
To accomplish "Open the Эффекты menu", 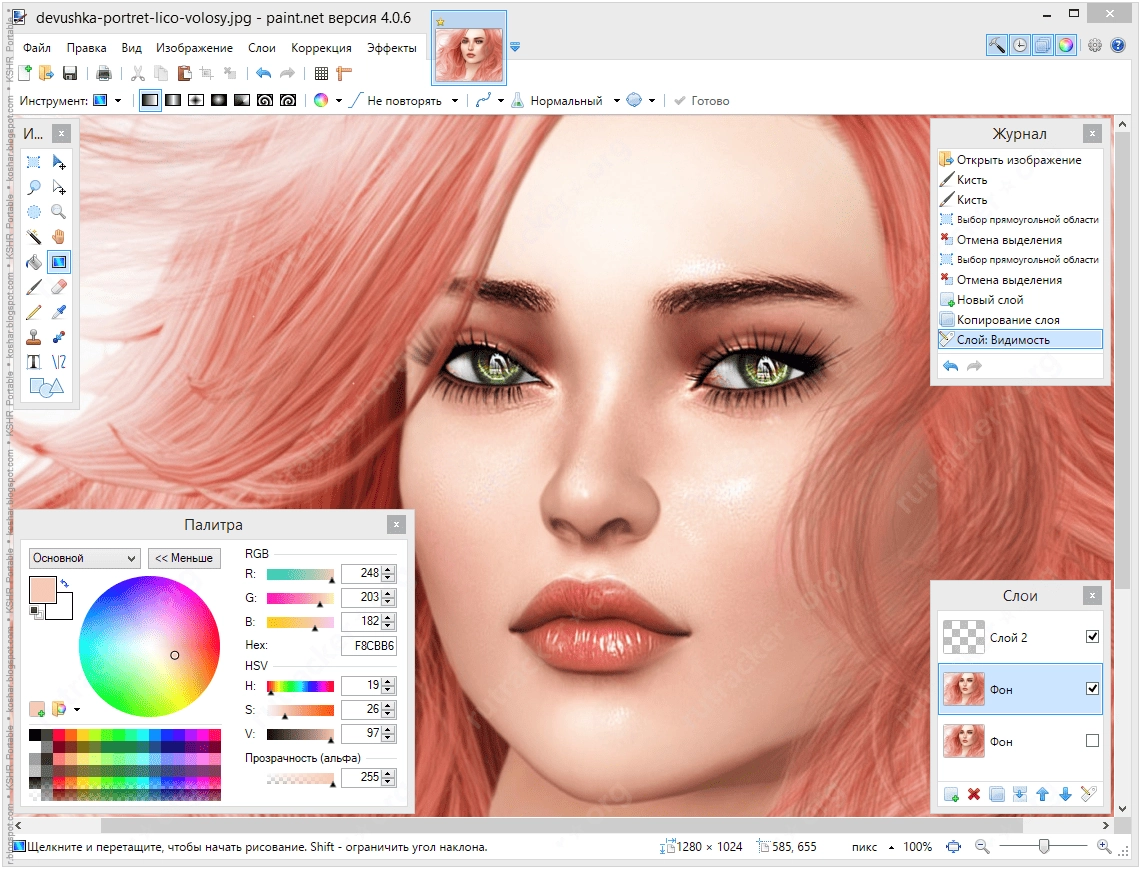I will [391, 48].
